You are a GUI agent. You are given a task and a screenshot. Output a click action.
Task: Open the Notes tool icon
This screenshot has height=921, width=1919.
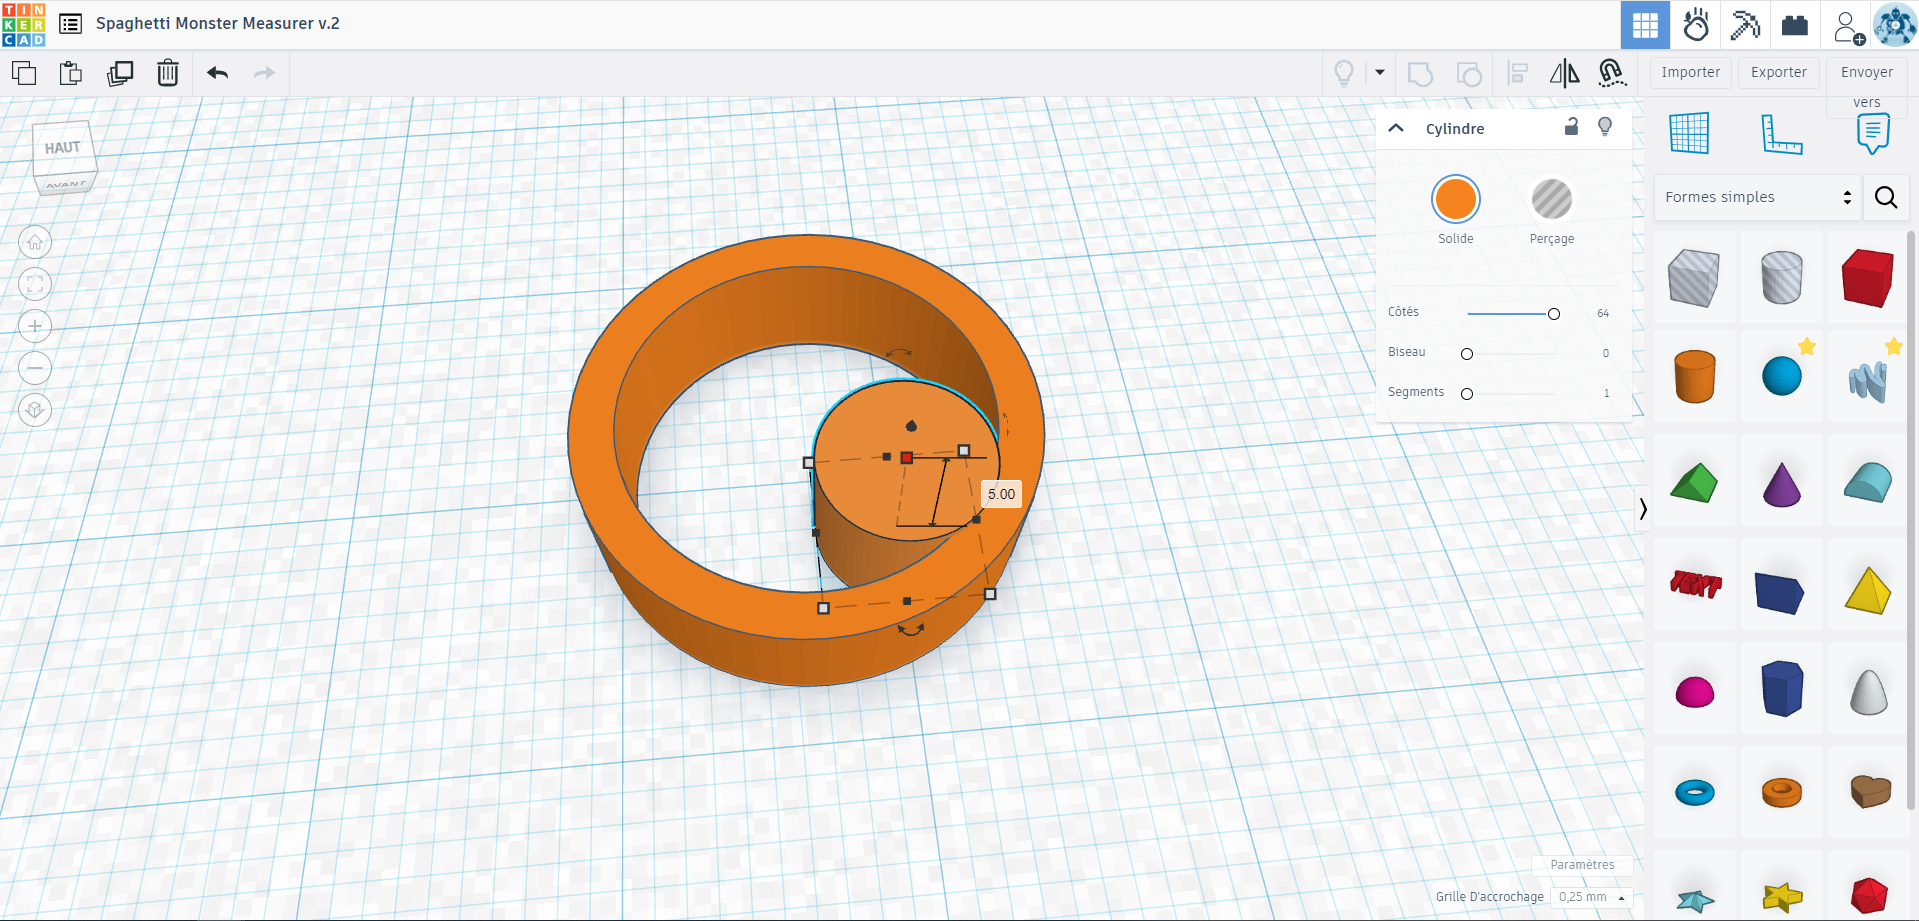[1873, 133]
